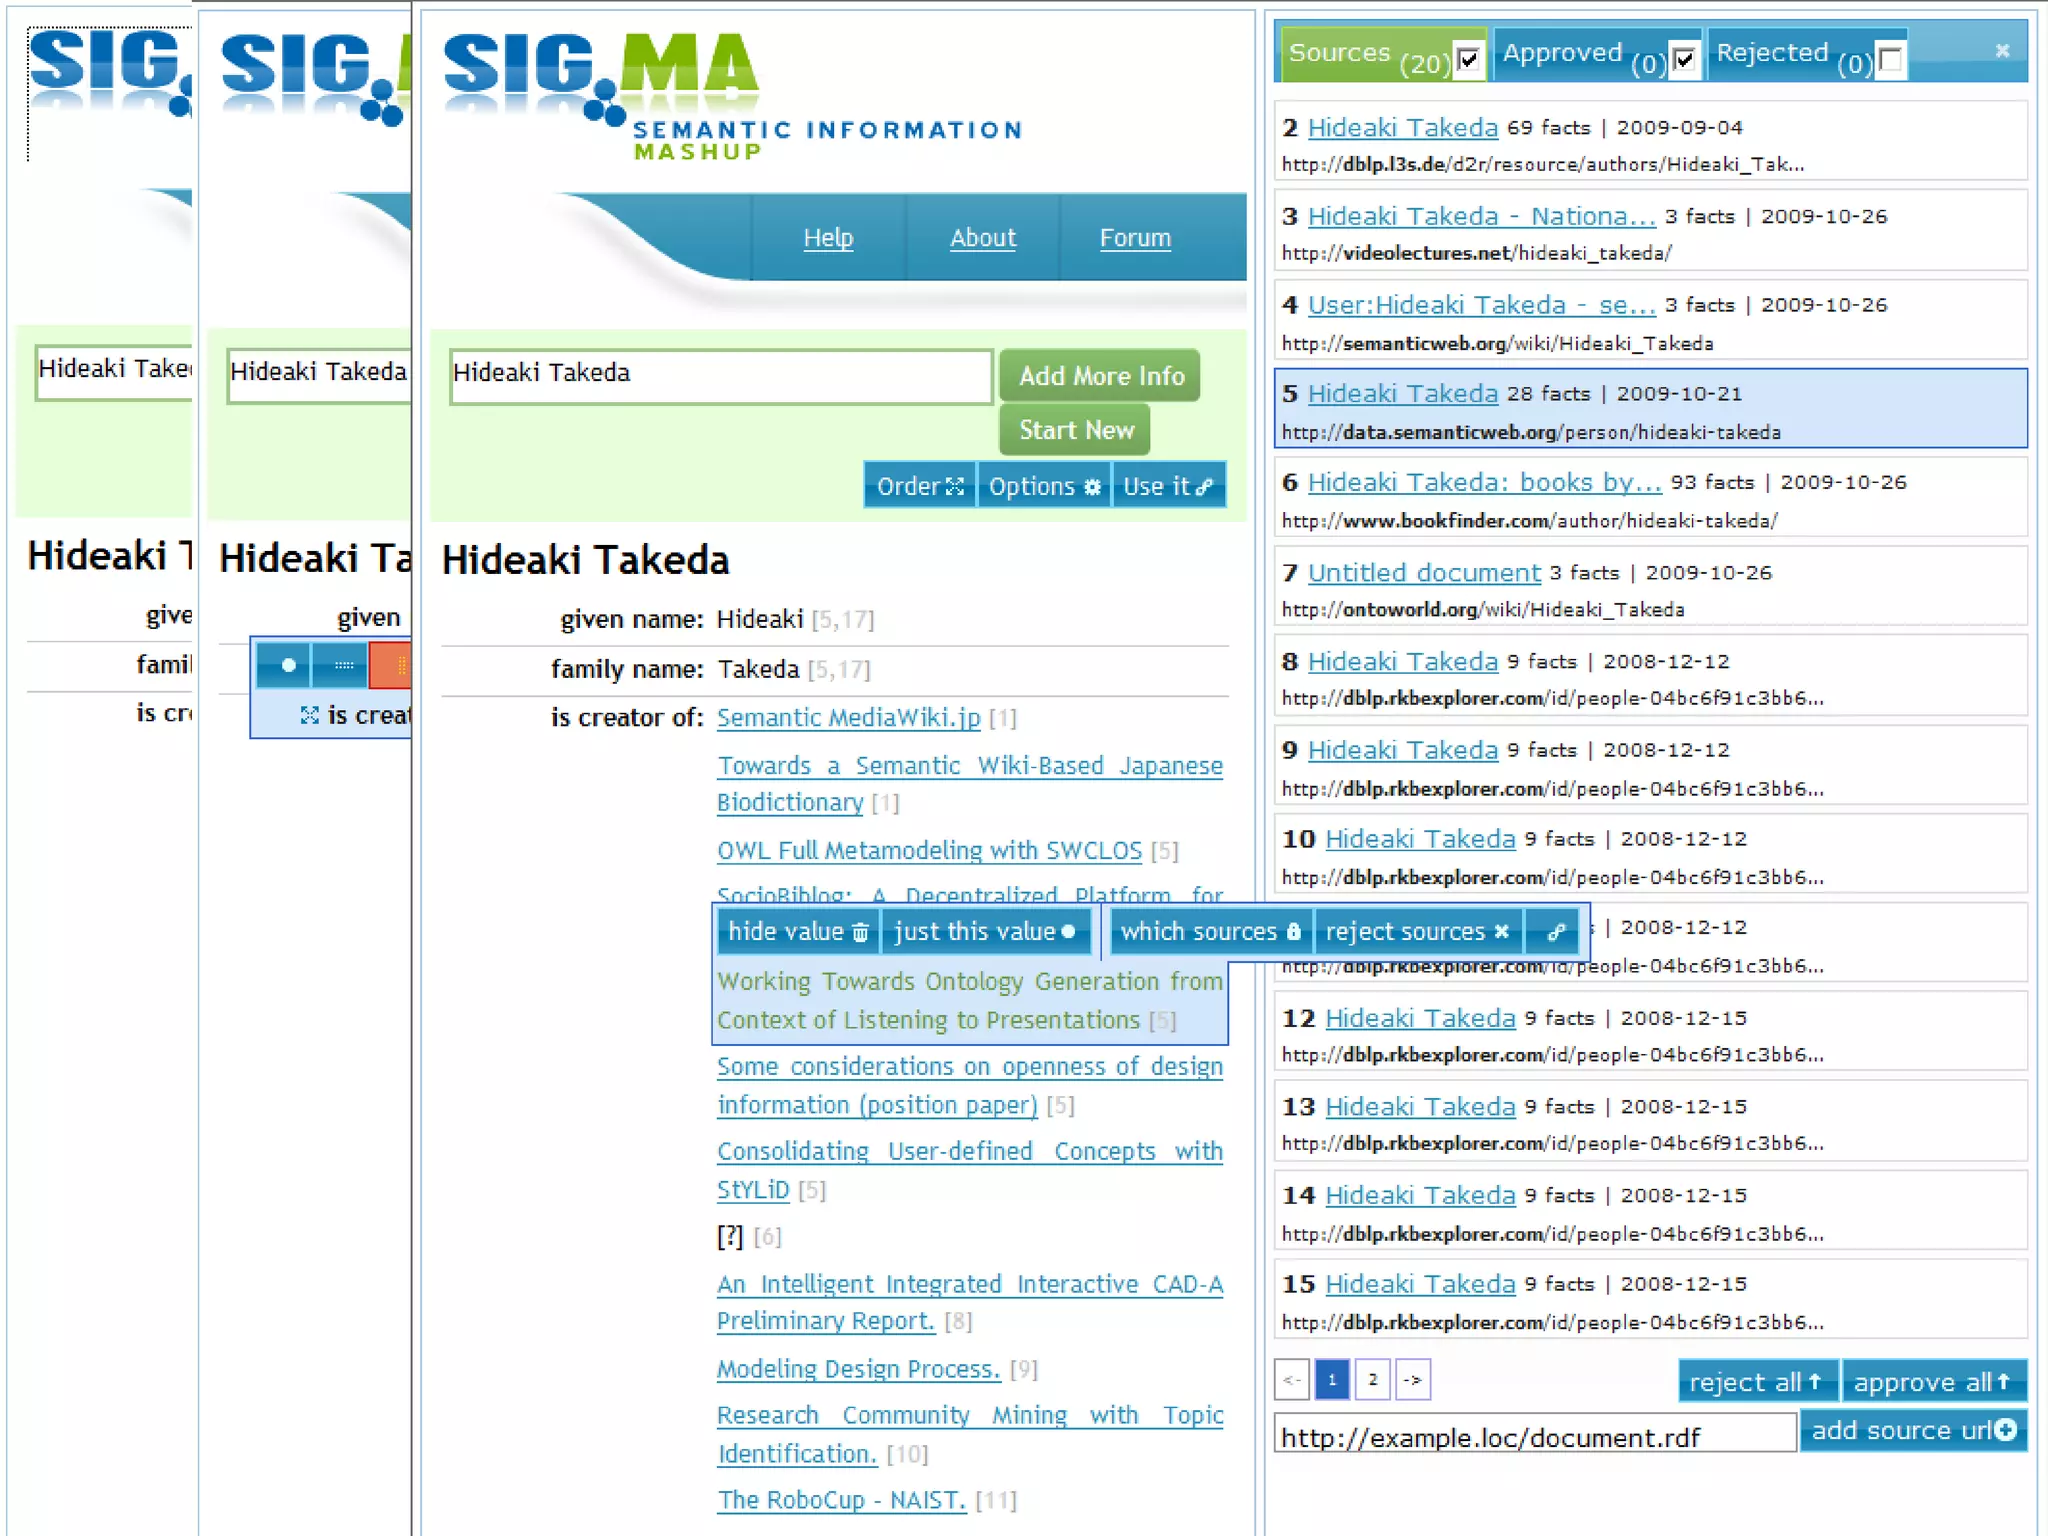2048x1536 pixels.
Task: Open the Forum navigation tab
Action: point(1134,238)
